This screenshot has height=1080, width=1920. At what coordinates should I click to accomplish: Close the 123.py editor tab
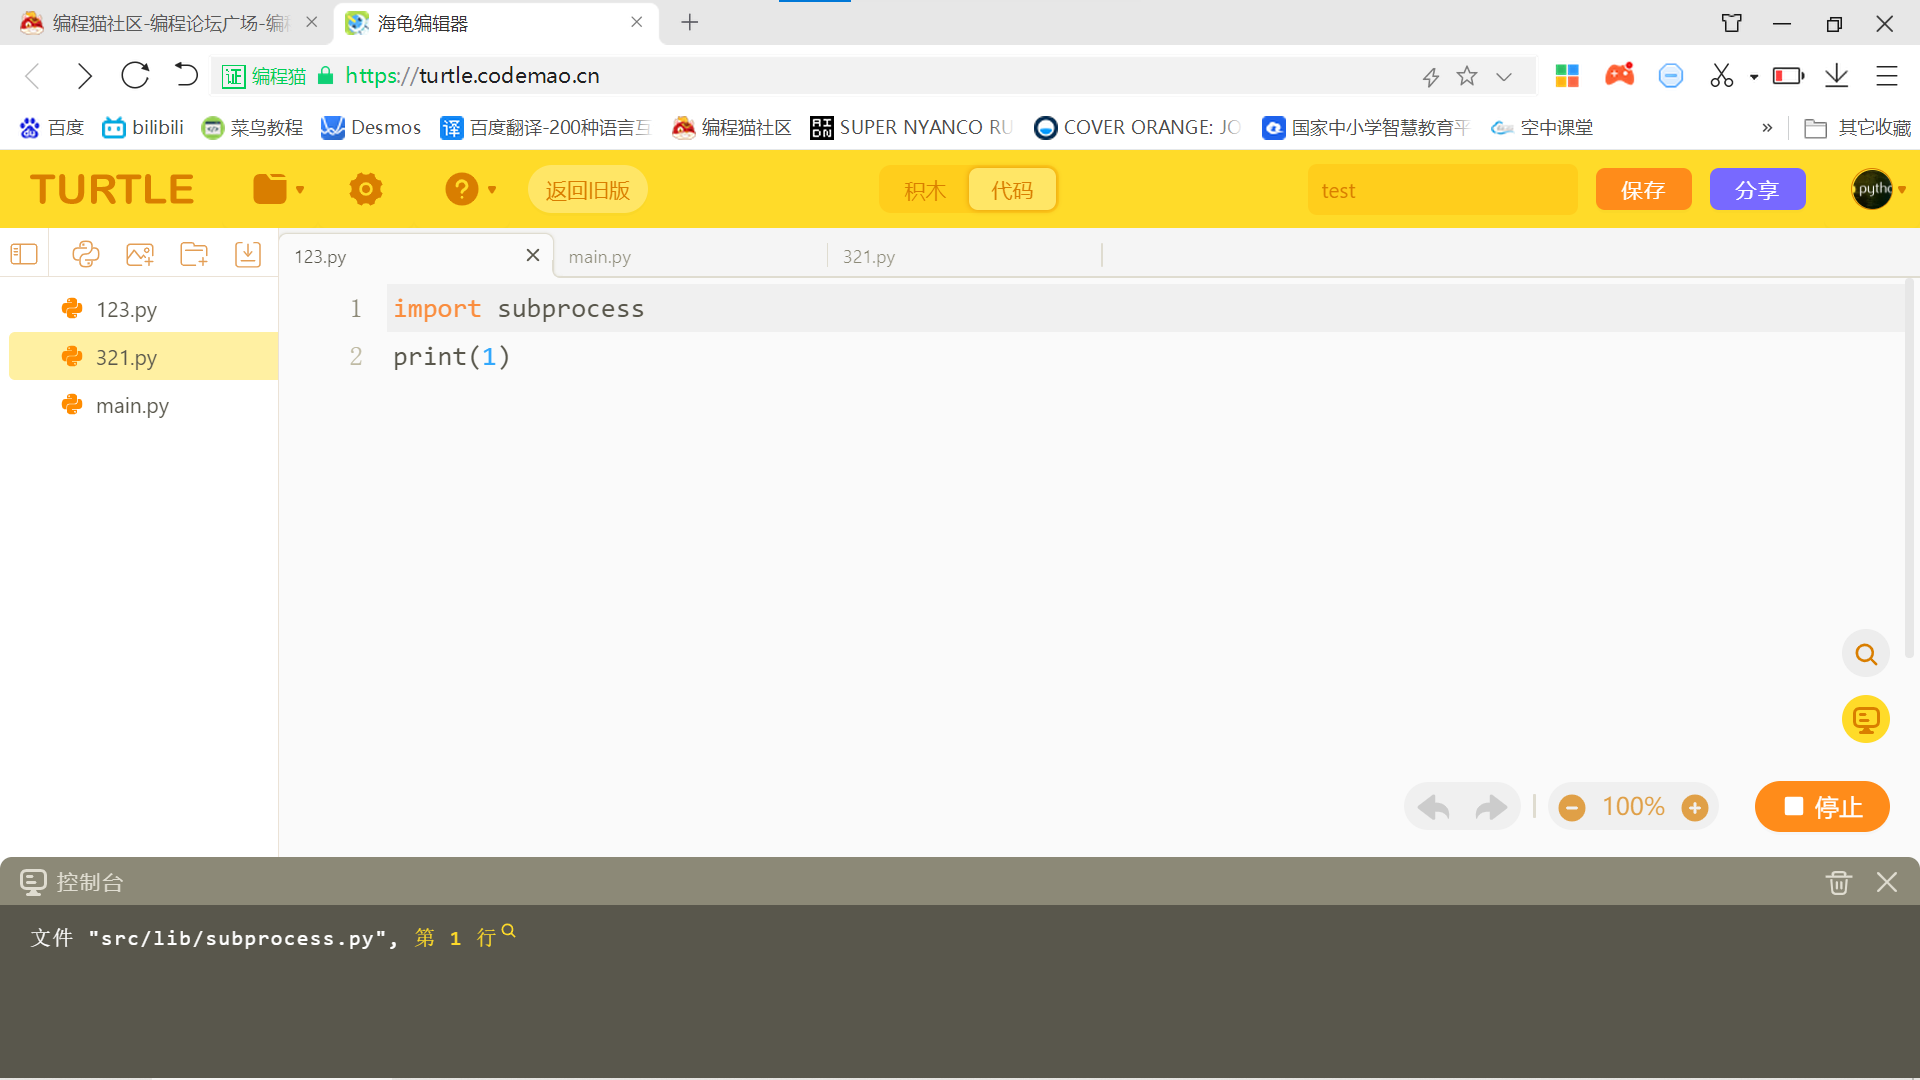[533, 255]
